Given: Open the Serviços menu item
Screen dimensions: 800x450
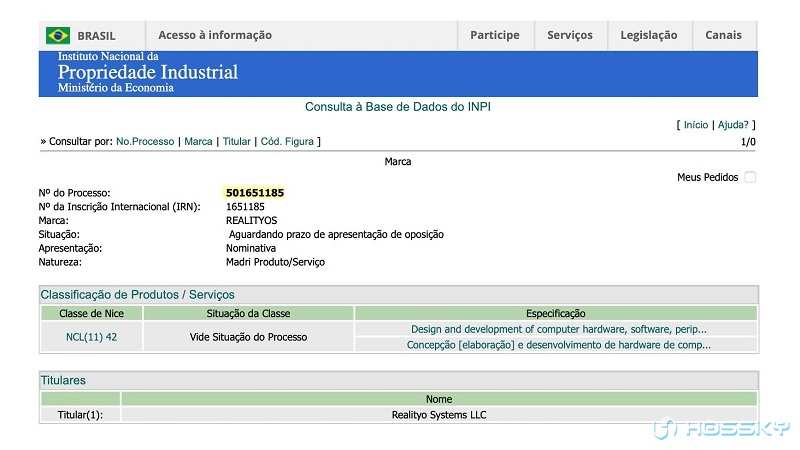Looking at the screenshot, I should (x=570, y=35).
